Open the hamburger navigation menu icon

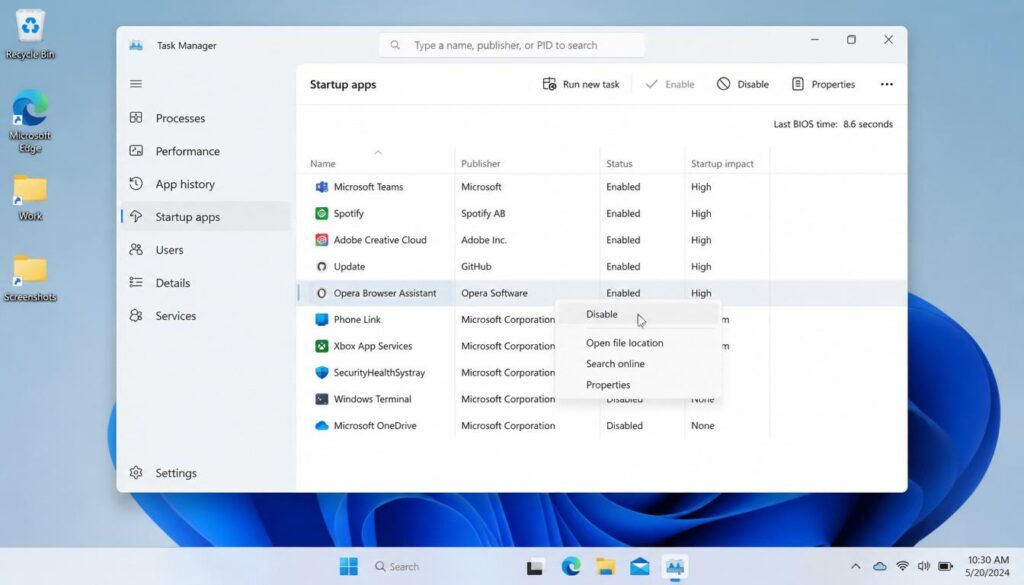(x=136, y=84)
